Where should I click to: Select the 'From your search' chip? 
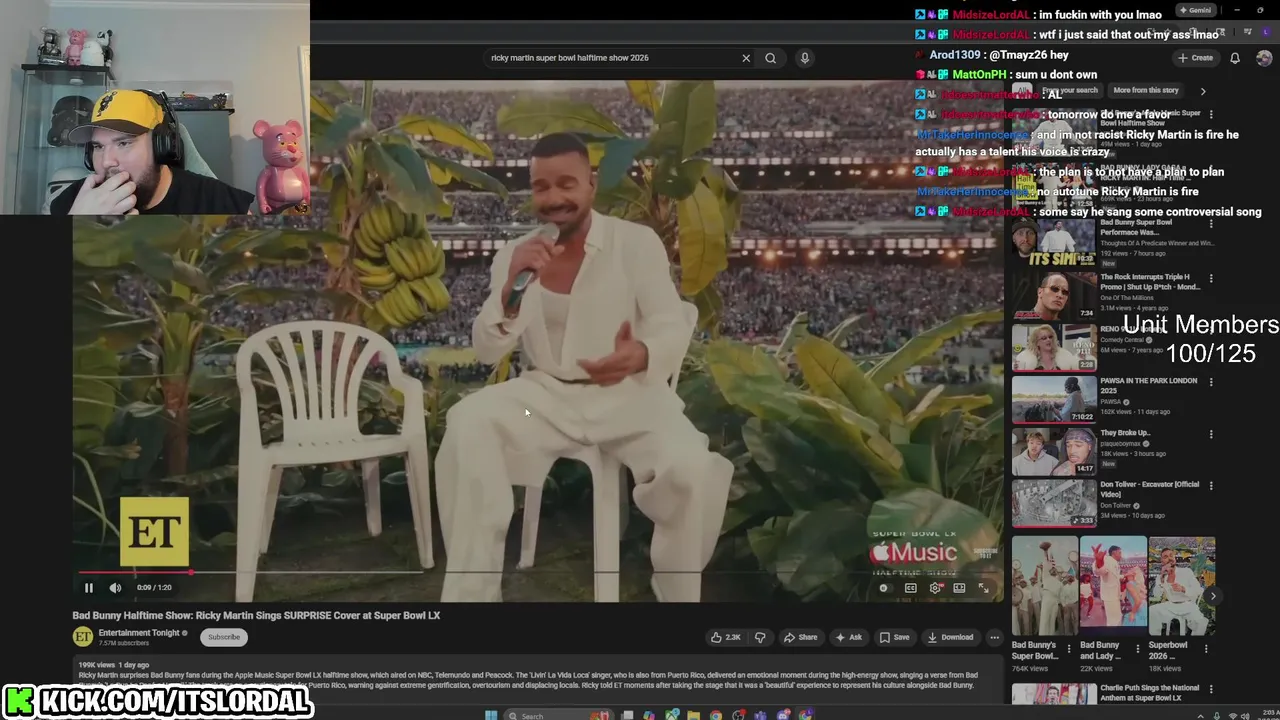click(1070, 90)
